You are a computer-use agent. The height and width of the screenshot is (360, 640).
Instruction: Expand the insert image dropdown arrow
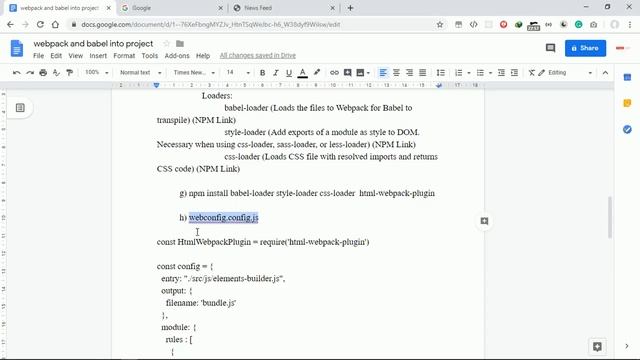click(x=368, y=73)
